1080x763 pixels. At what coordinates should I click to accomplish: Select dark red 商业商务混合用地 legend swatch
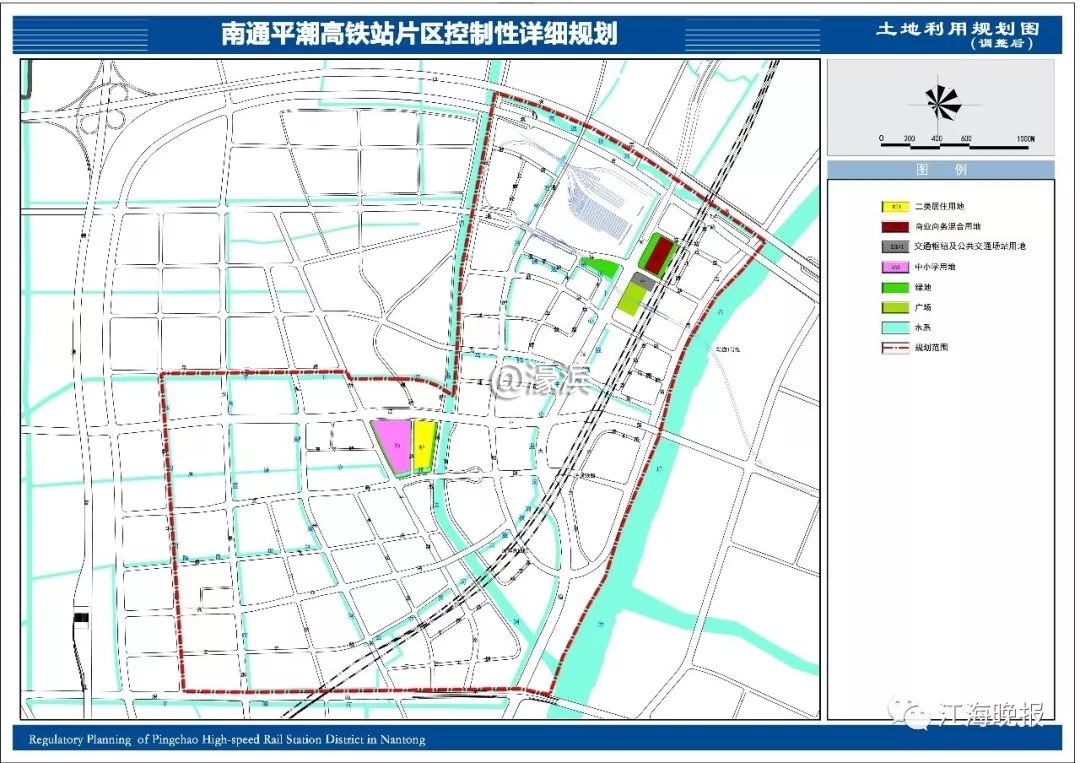coord(894,227)
